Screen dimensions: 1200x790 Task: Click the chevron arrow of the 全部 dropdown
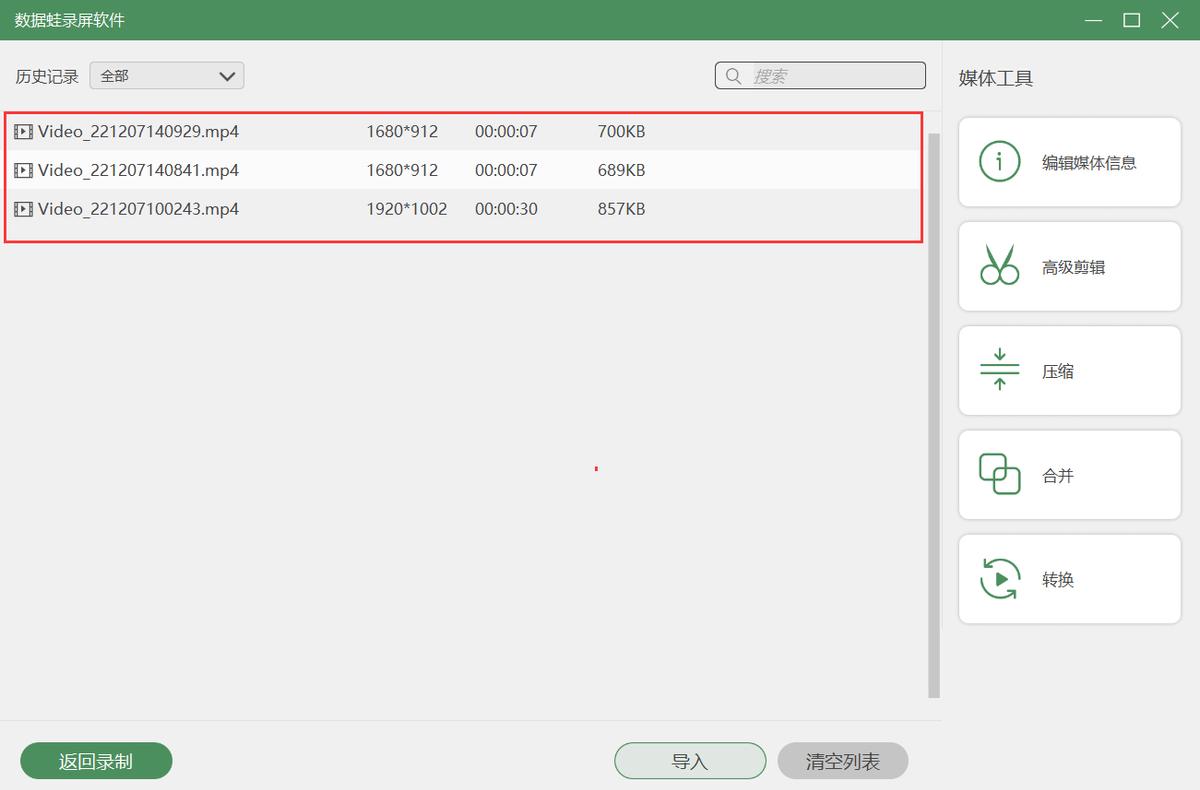(x=227, y=76)
